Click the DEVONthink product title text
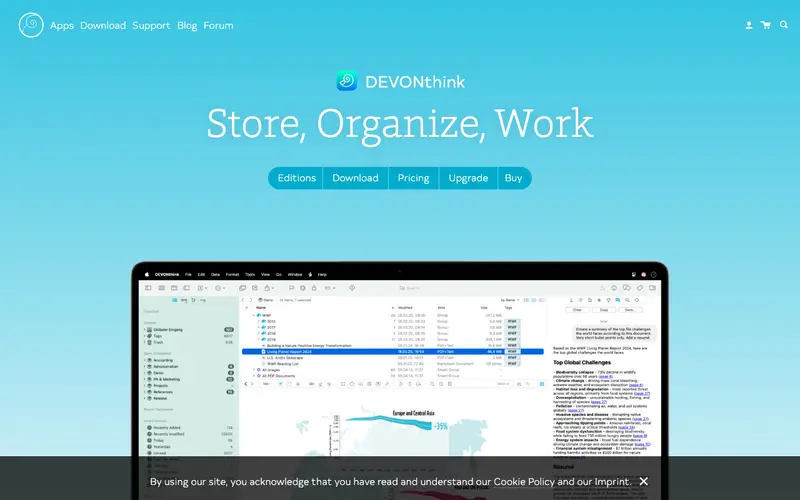800x500 pixels. (x=415, y=82)
